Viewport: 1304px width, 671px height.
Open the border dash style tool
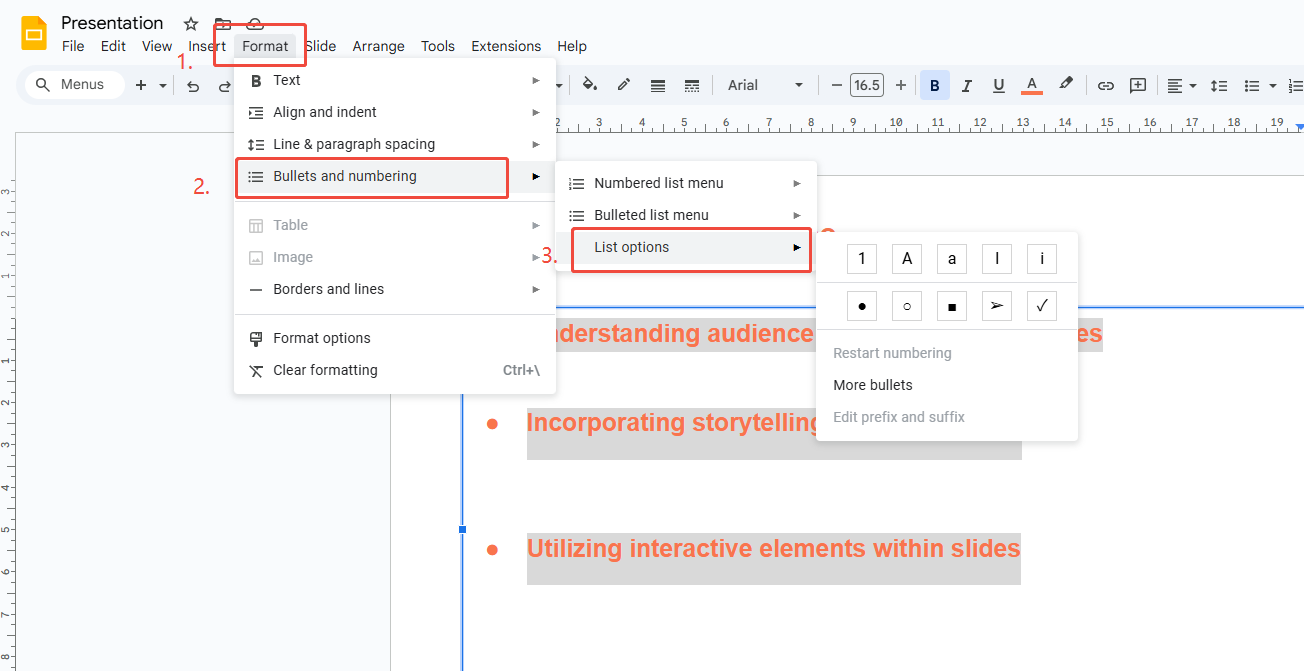(691, 86)
